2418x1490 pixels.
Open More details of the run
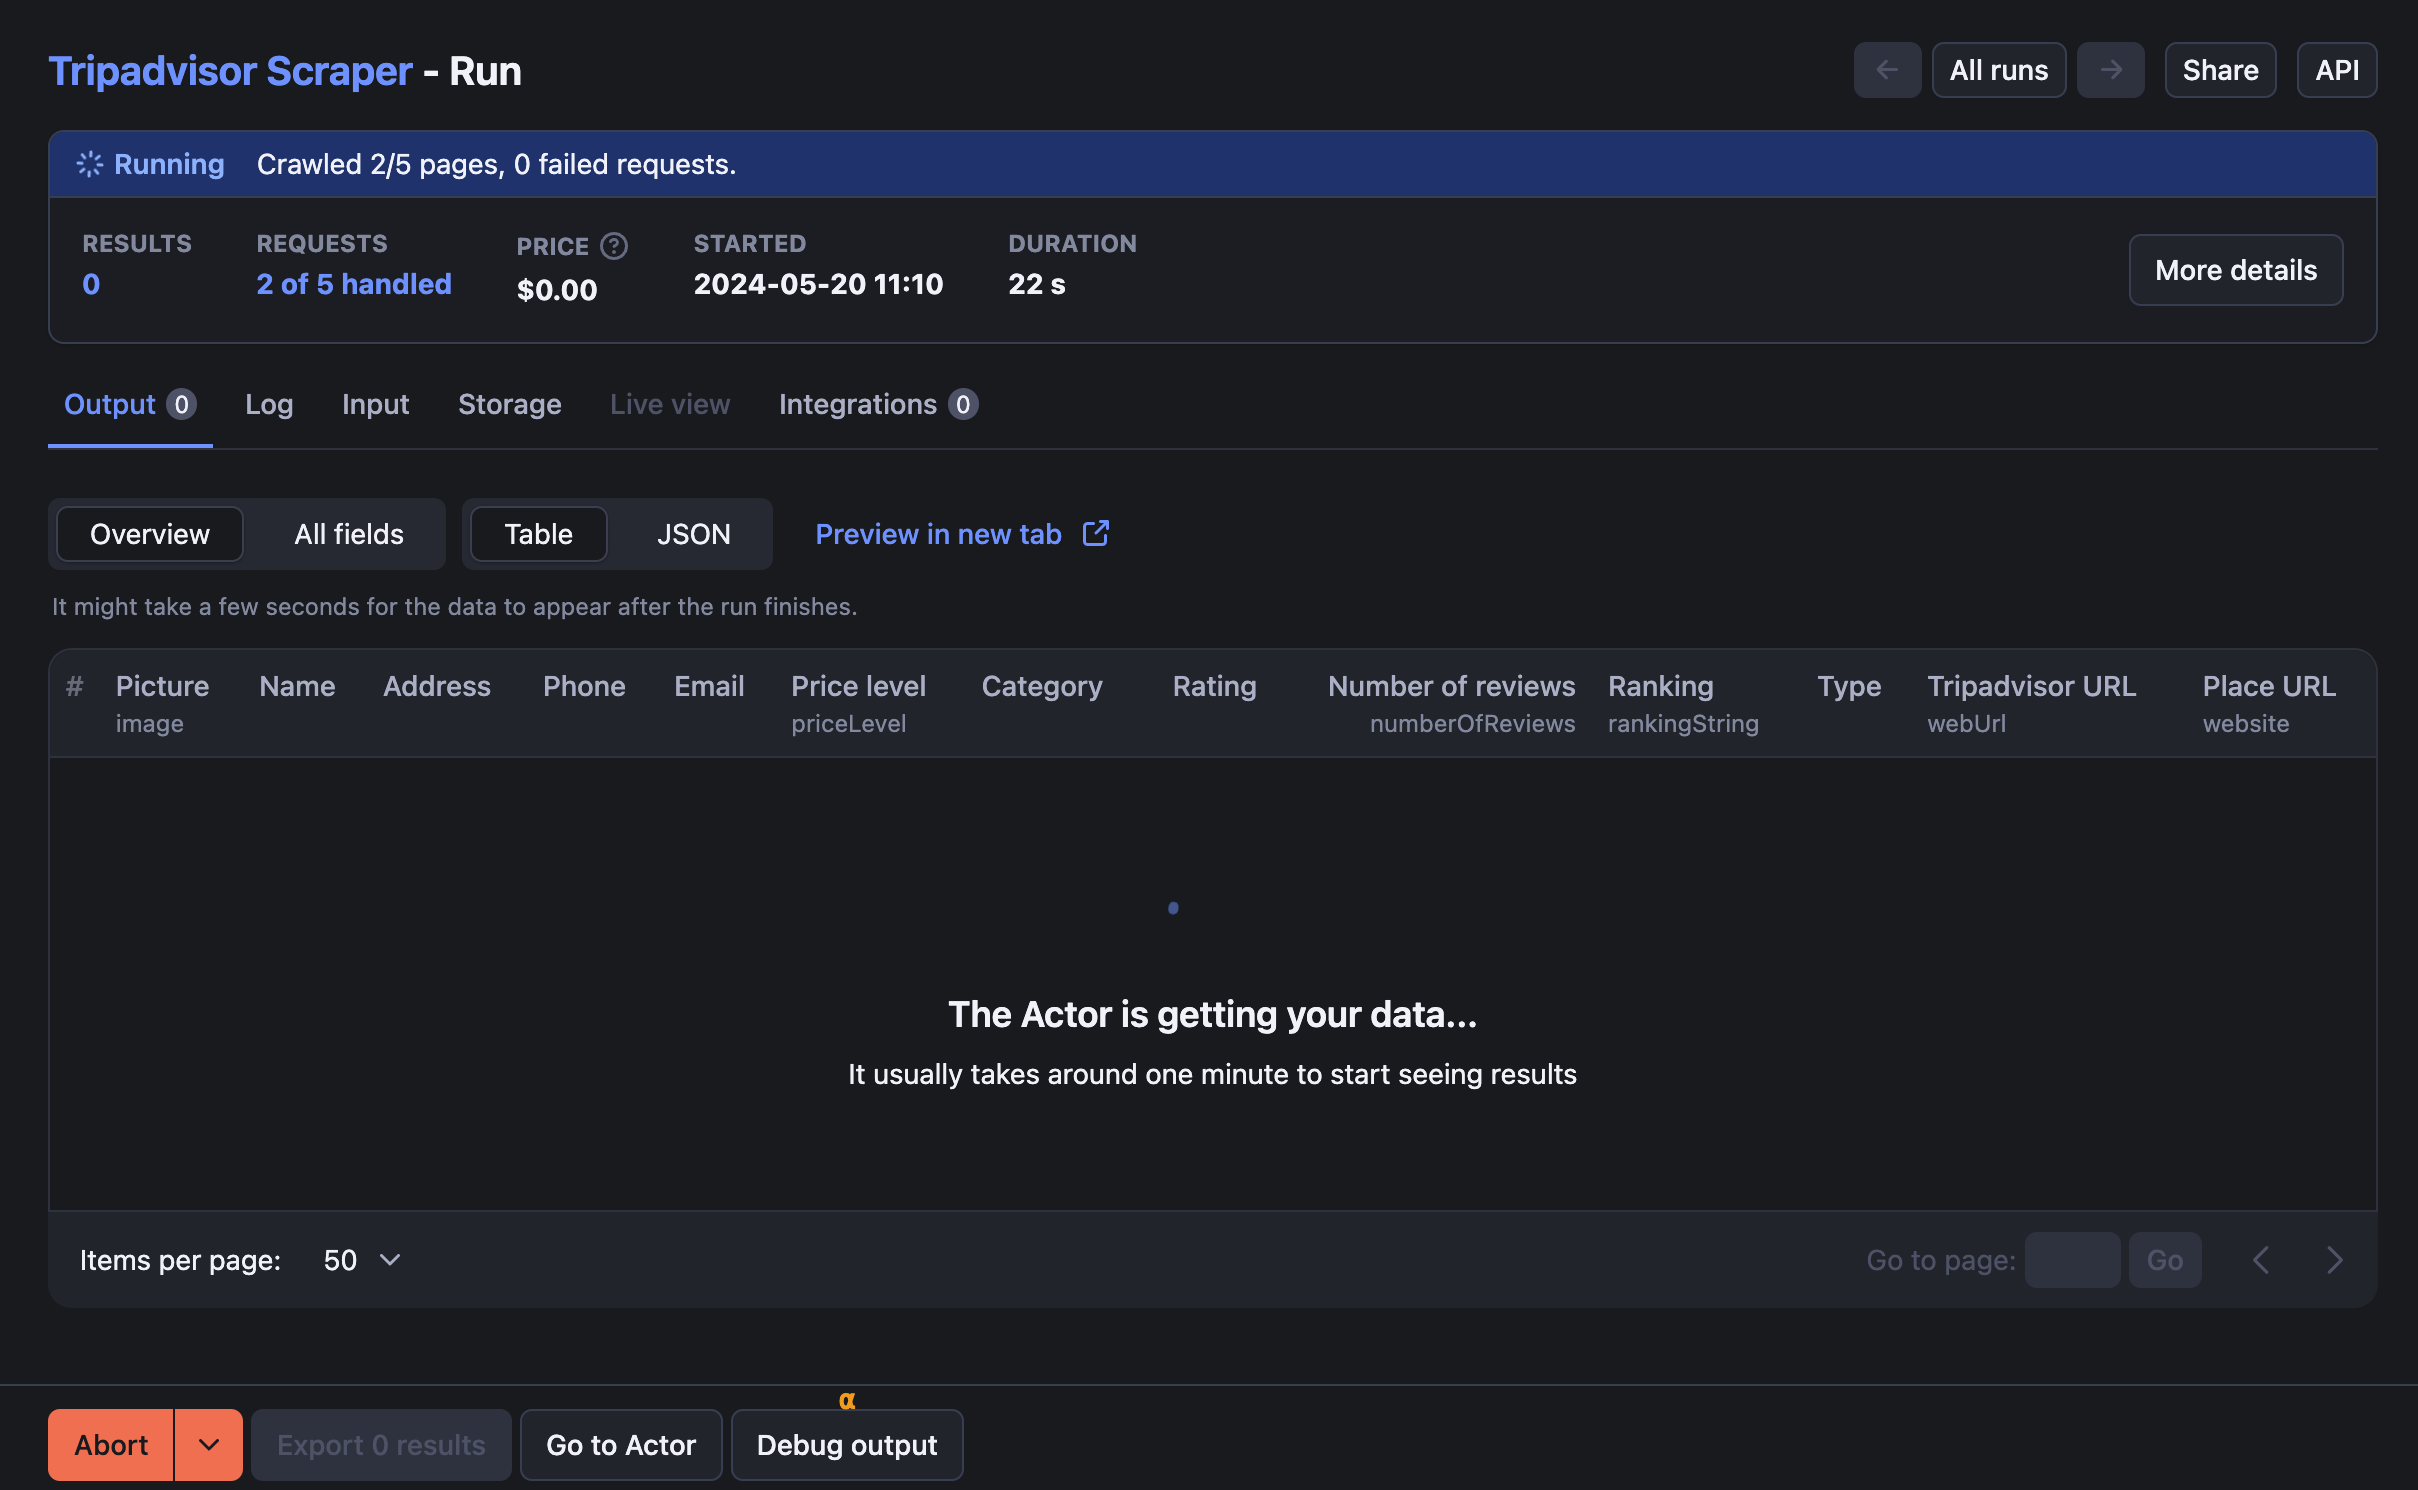pos(2235,270)
